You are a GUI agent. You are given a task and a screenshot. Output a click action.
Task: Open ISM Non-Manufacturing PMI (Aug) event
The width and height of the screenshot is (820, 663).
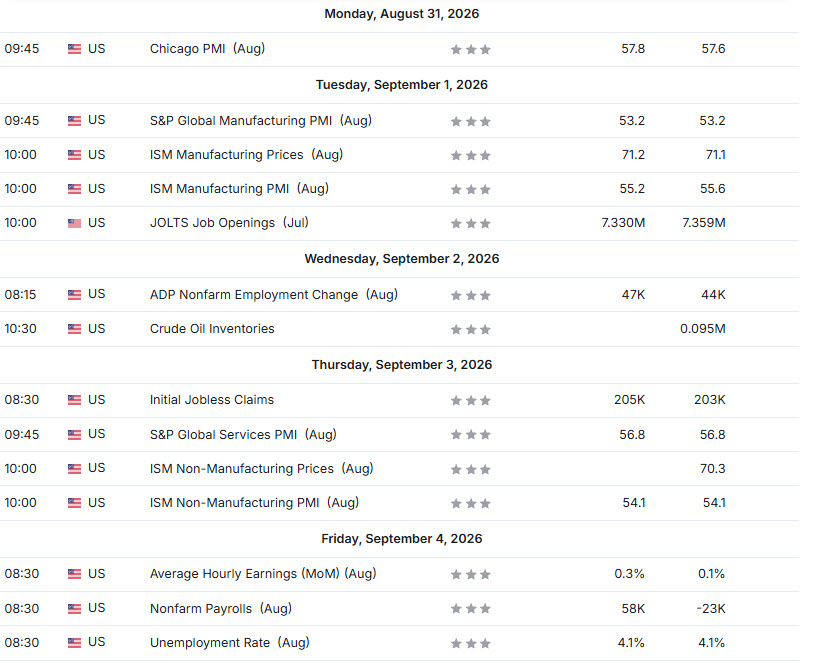(255, 502)
